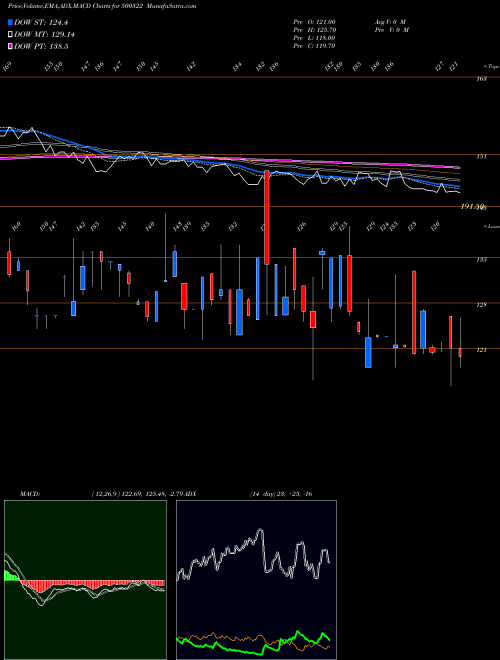This screenshot has height=660, width=500.
Task: Click the 135 price axis label
Action: coord(482,260)
